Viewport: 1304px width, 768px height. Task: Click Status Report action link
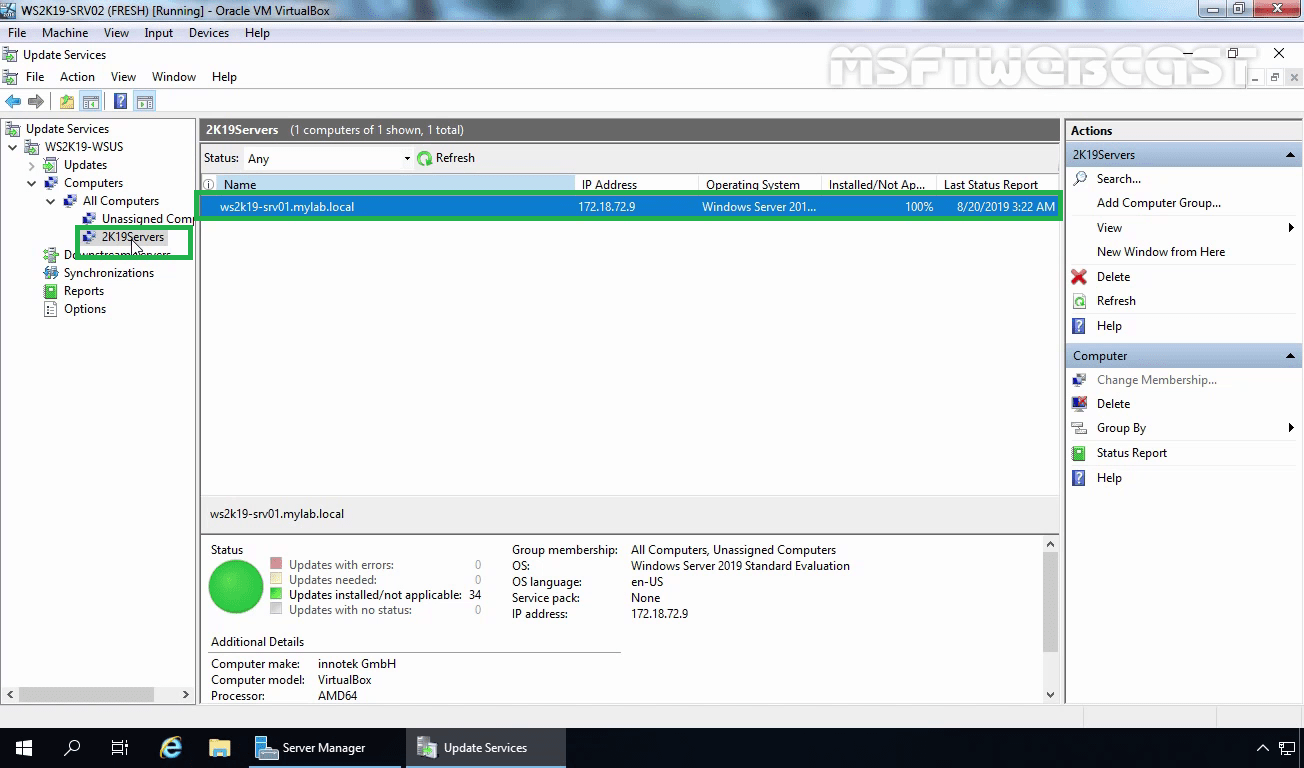pyautogui.click(x=1131, y=453)
